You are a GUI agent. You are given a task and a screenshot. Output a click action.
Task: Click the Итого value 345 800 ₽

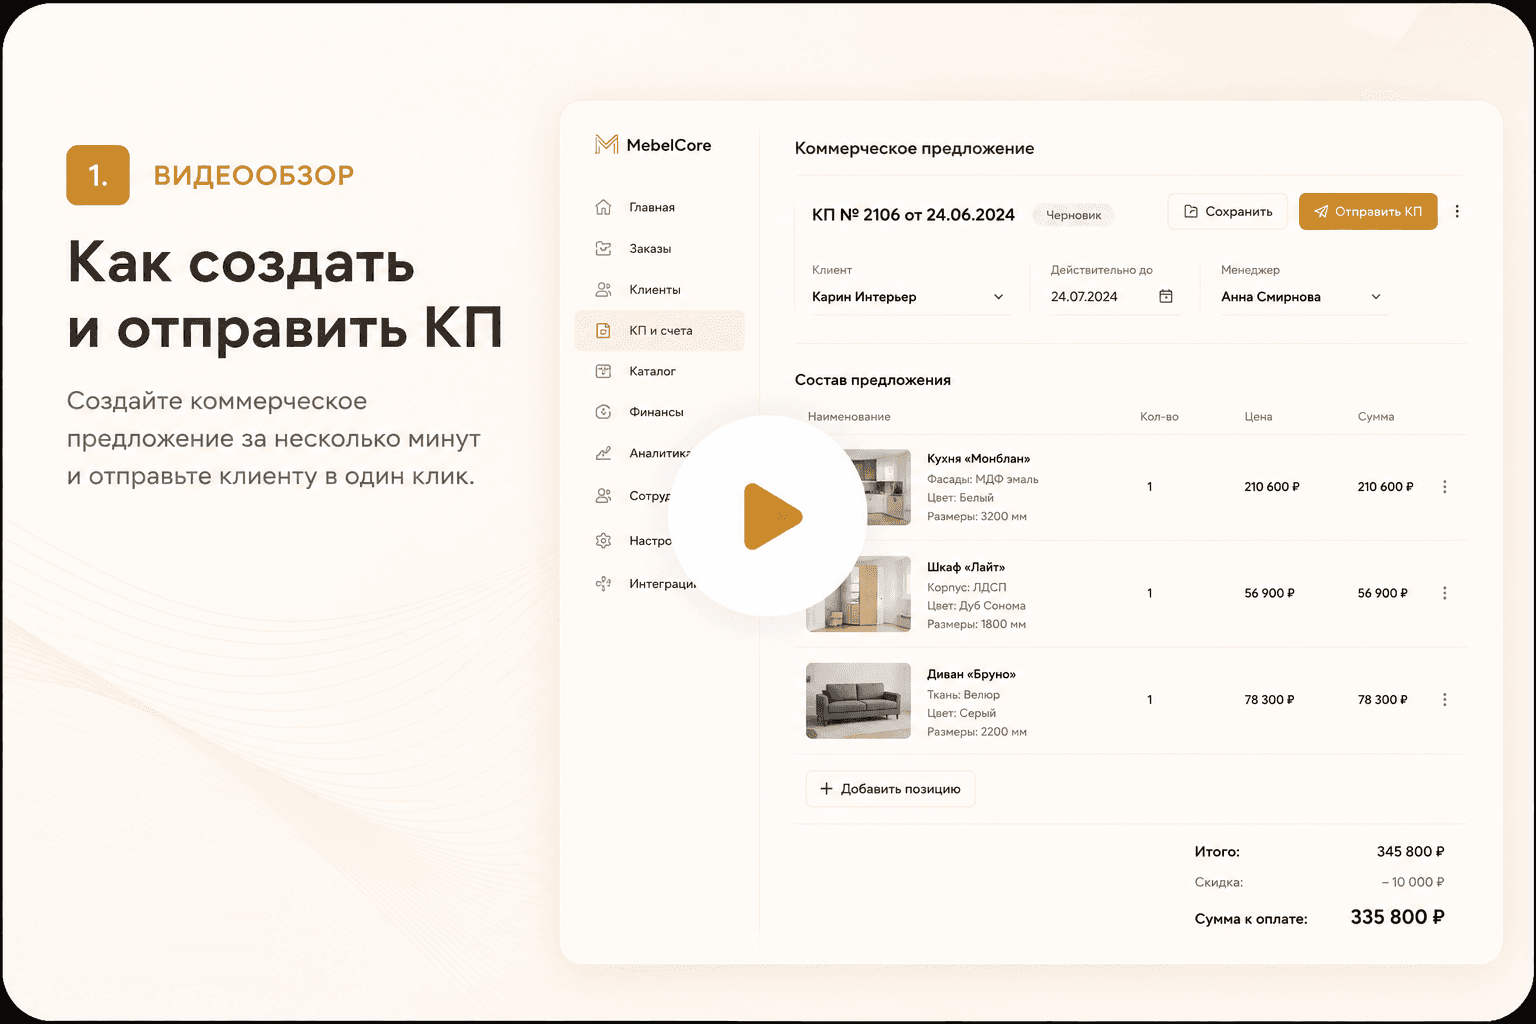pos(1410,852)
